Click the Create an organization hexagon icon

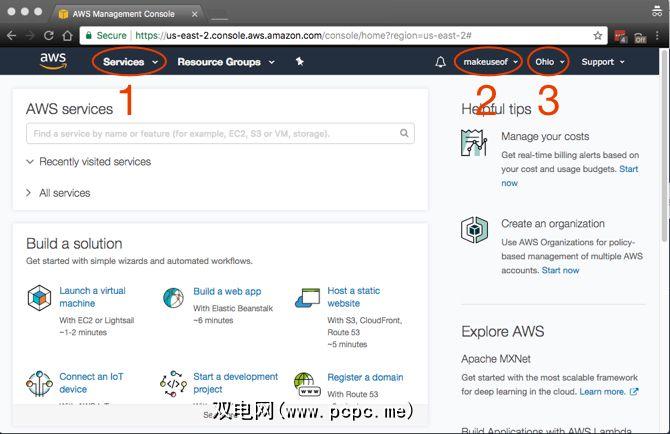point(474,230)
